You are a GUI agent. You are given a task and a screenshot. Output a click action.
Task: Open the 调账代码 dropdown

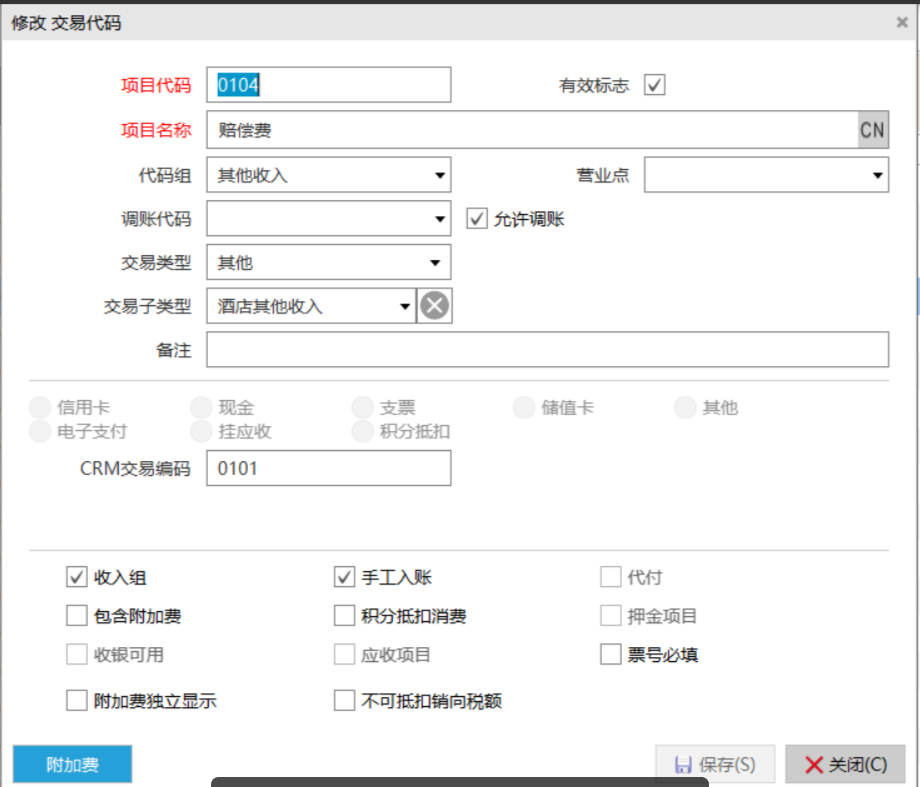pyautogui.click(x=439, y=219)
